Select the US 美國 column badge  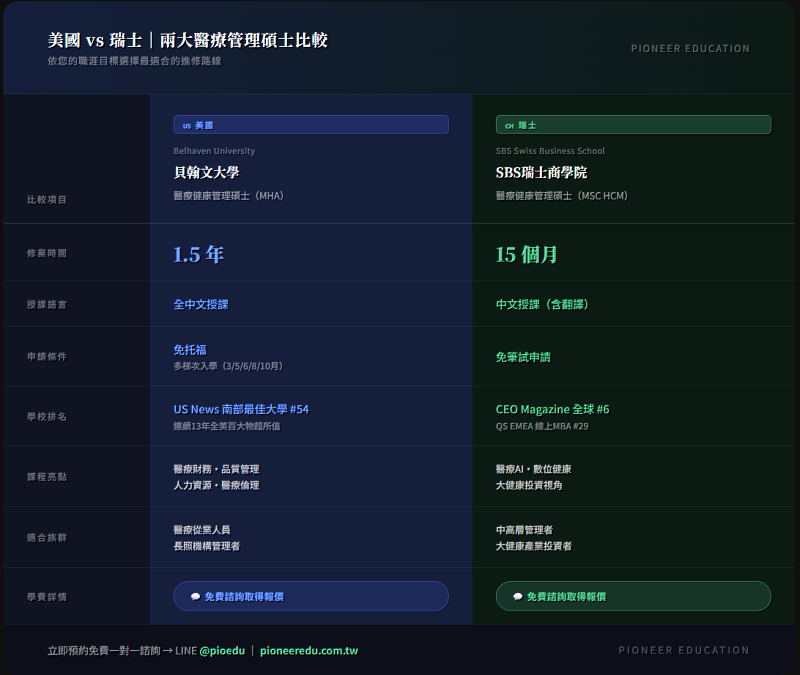[310, 124]
